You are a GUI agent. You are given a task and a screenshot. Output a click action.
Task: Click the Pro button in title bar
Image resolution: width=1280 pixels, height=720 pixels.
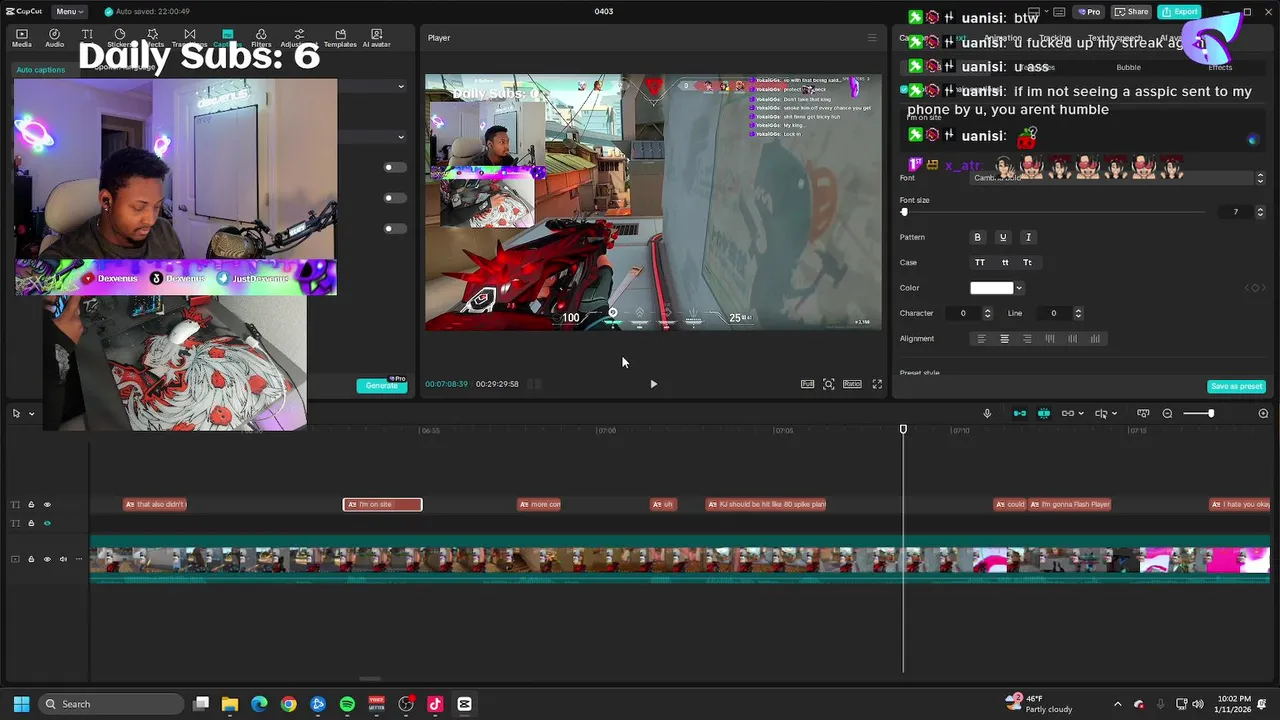click(x=1089, y=11)
